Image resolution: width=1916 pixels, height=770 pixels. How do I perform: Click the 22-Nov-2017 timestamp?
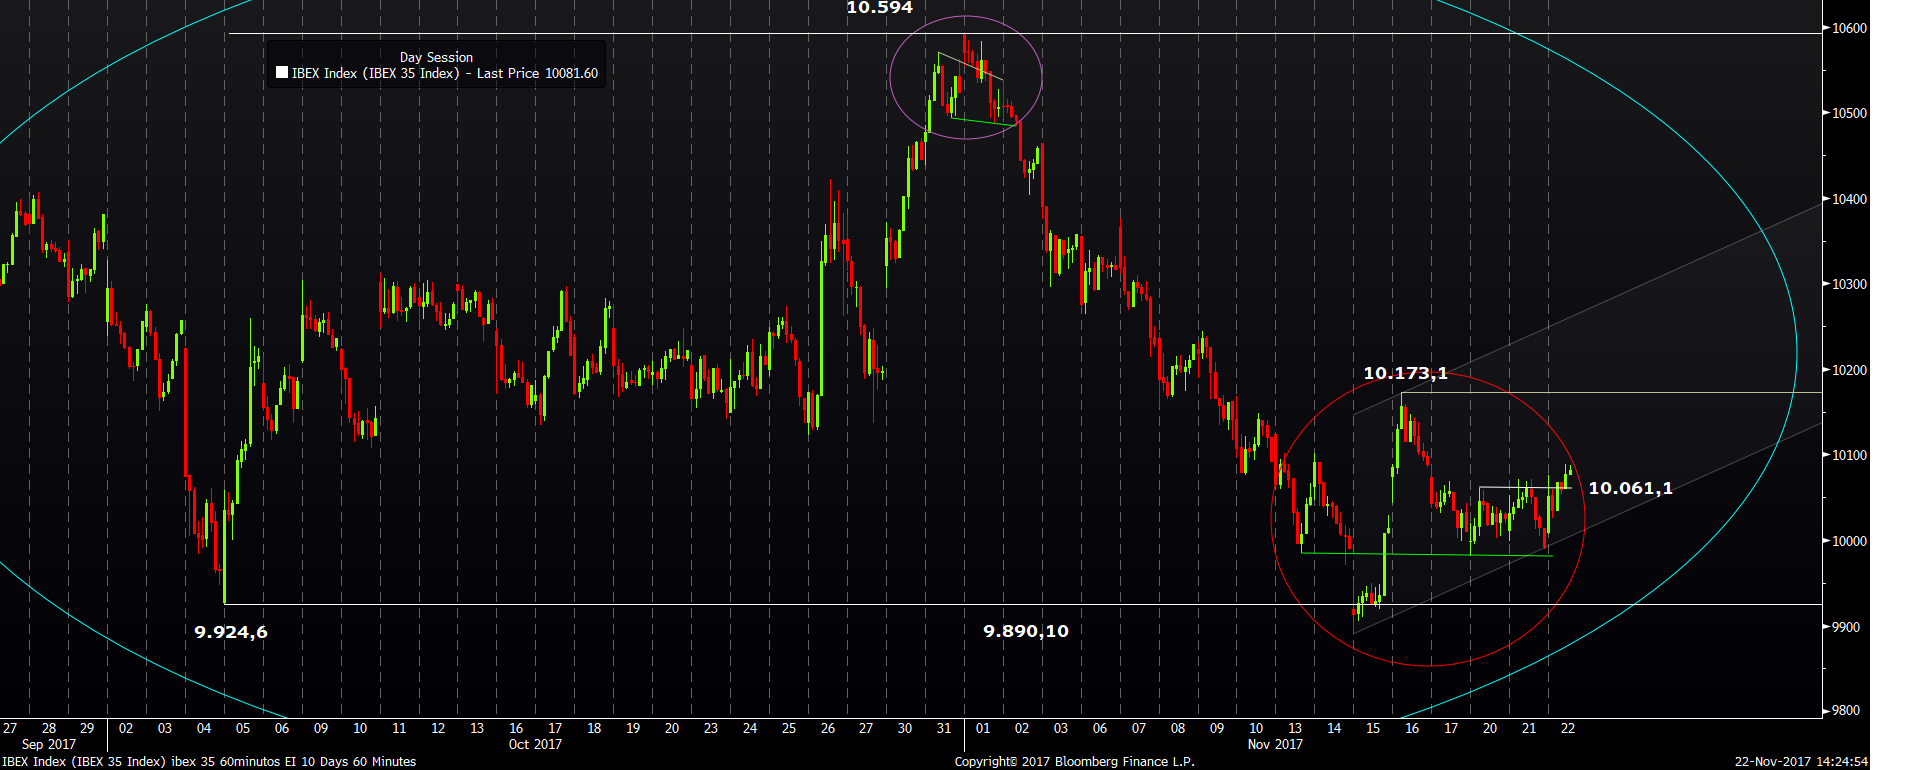pos(1801,762)
